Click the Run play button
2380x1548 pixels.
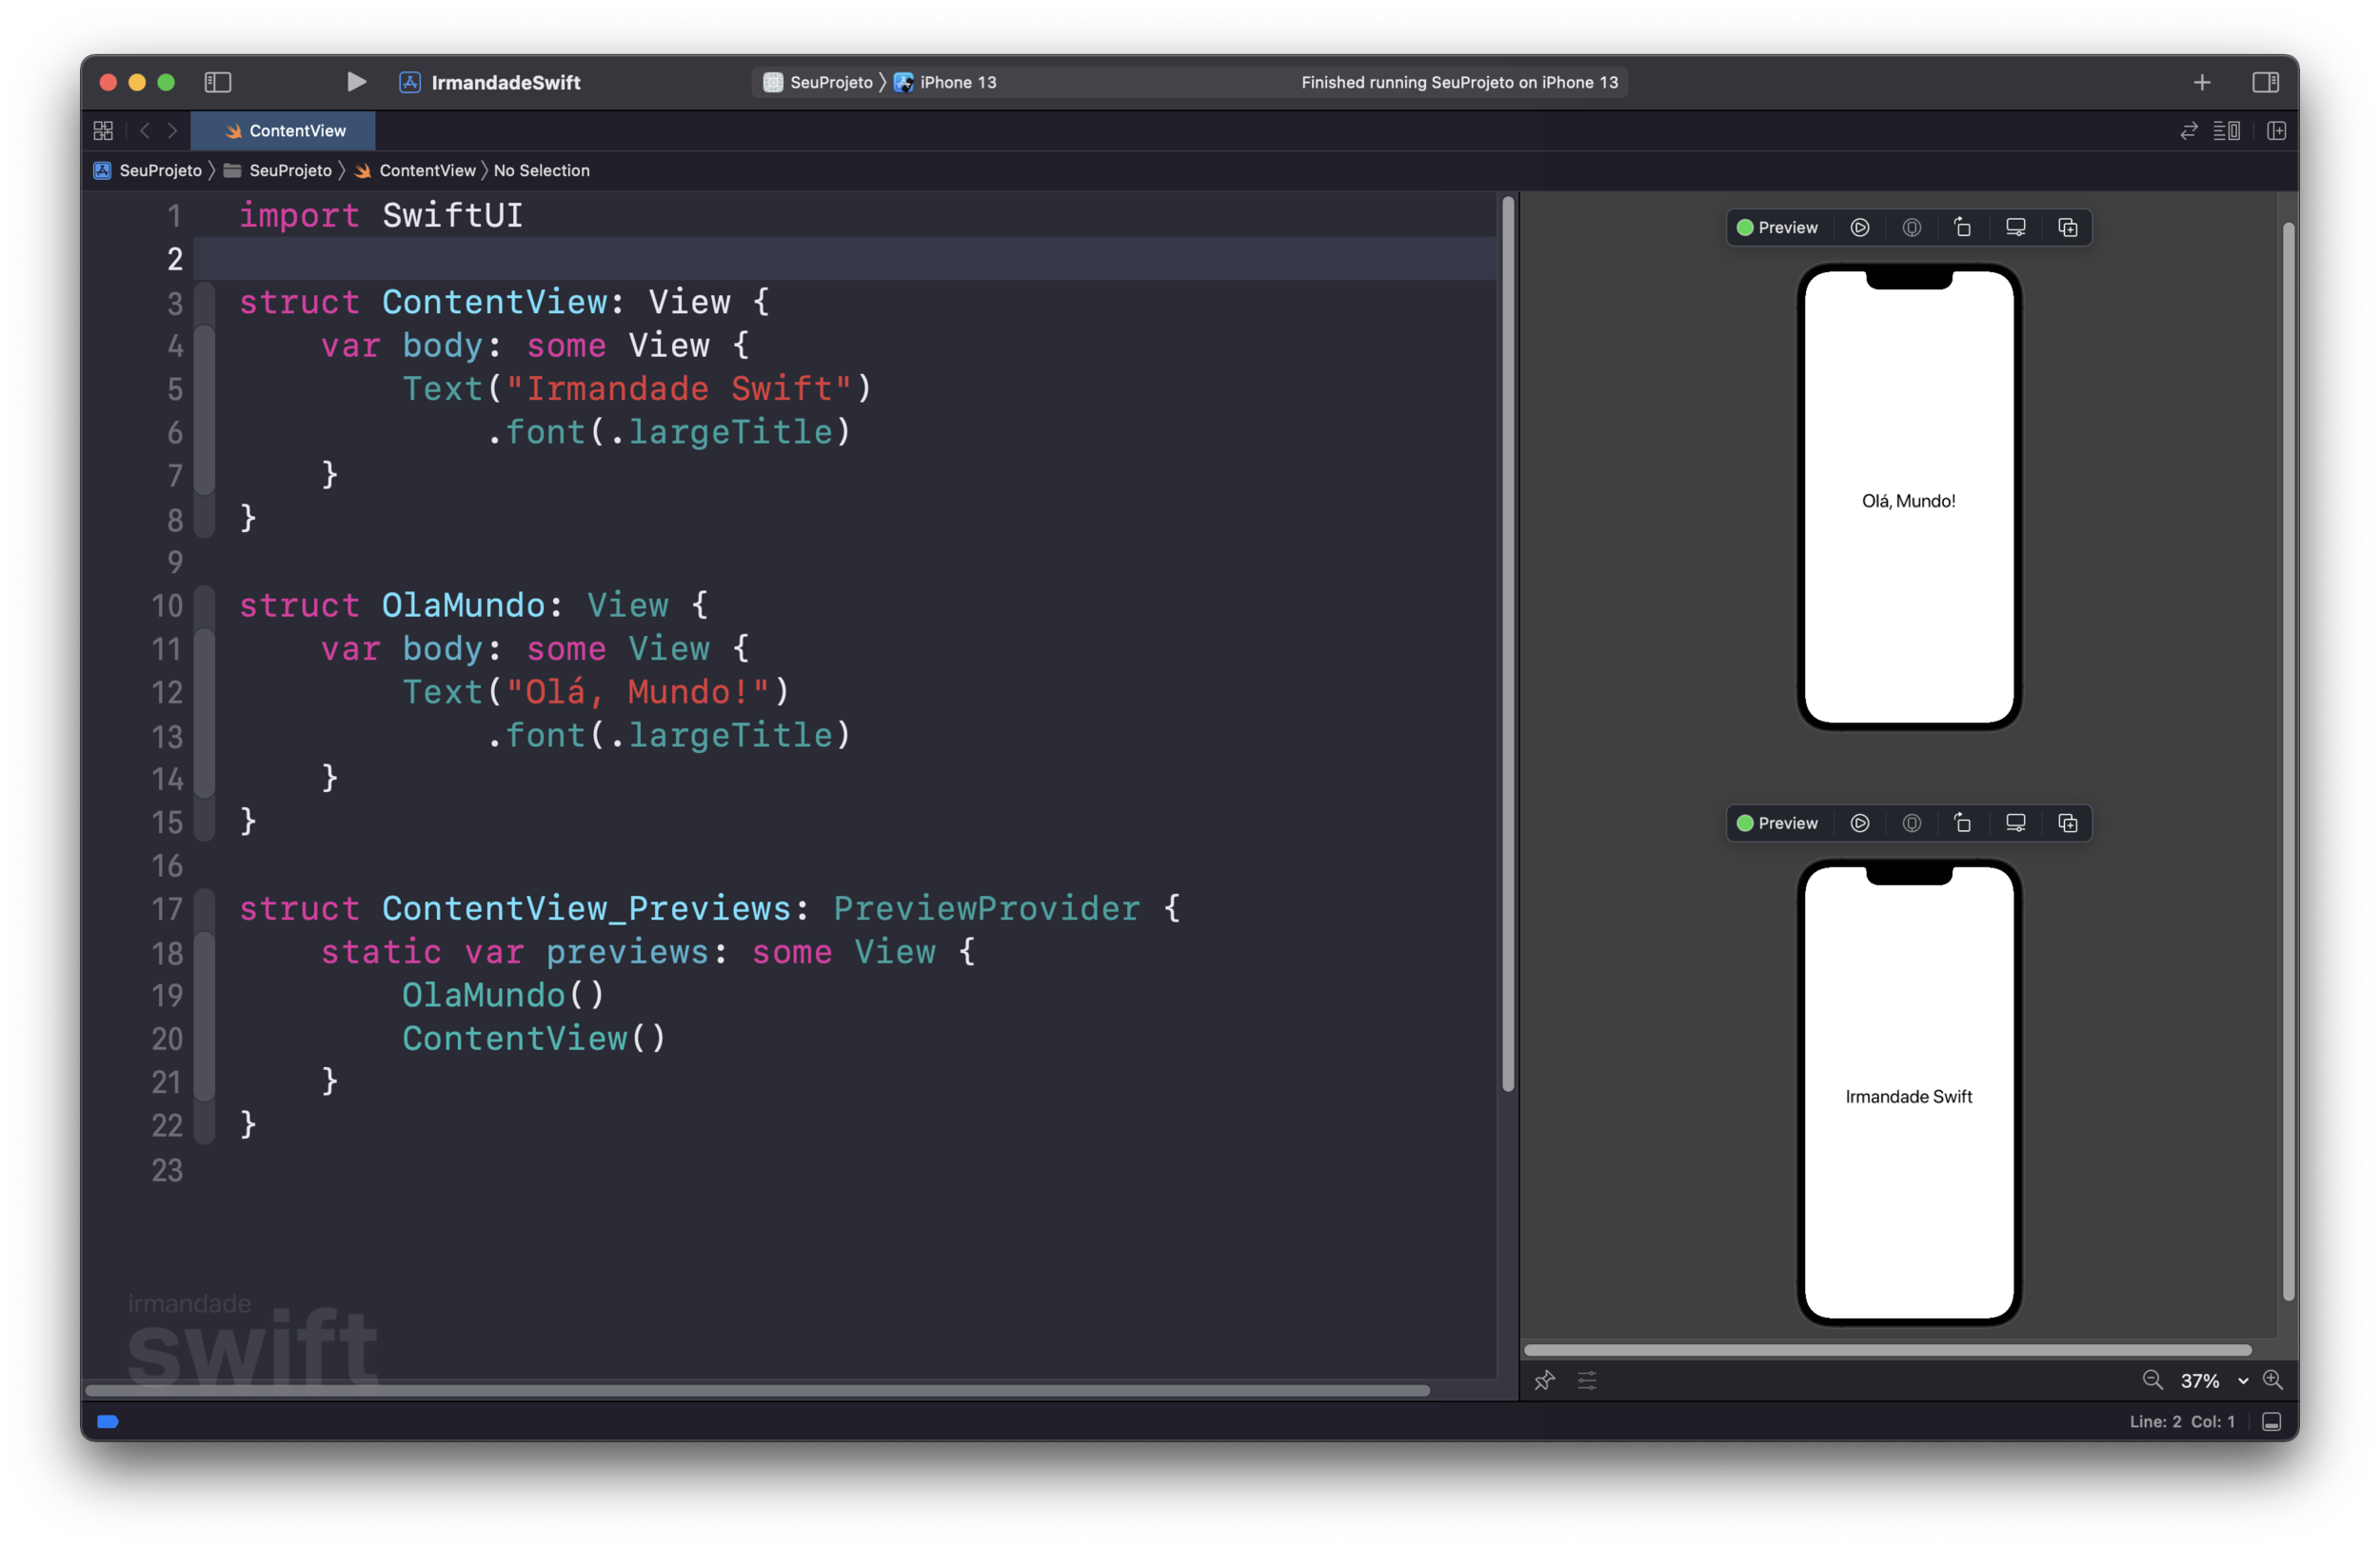356,82
